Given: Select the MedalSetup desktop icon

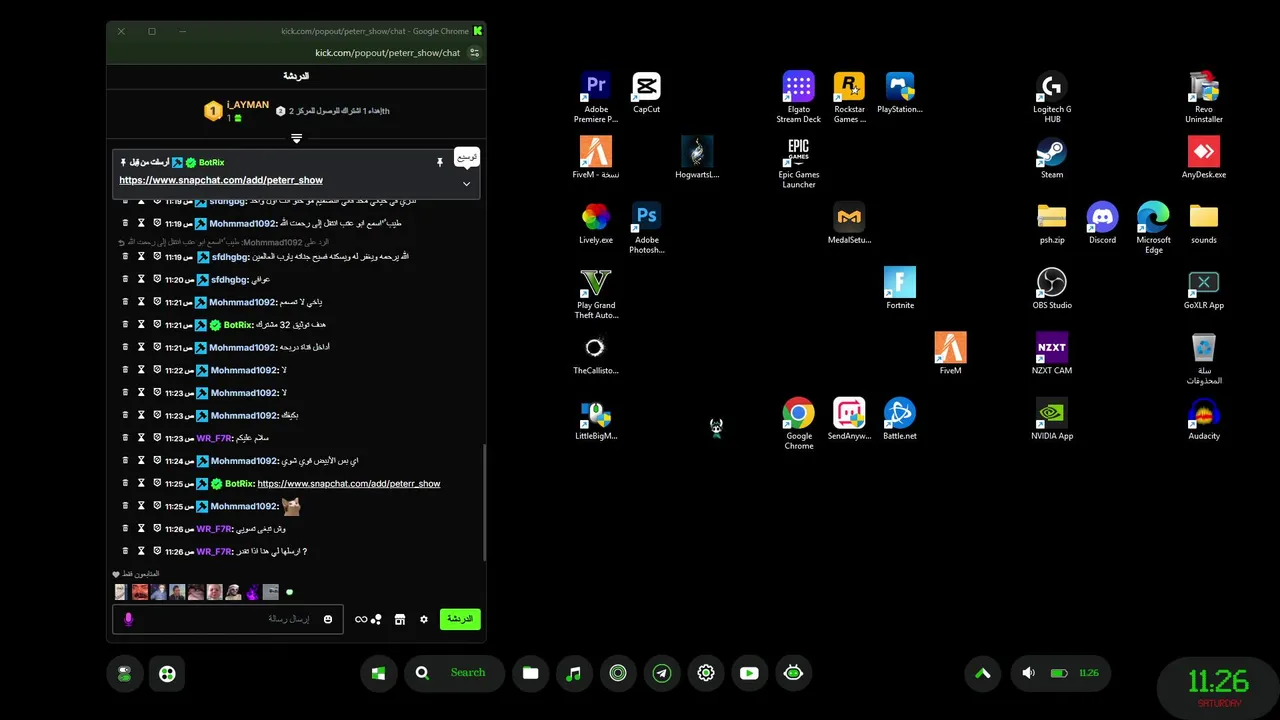Looking at the screenshot, I should [x=849, y=223].
